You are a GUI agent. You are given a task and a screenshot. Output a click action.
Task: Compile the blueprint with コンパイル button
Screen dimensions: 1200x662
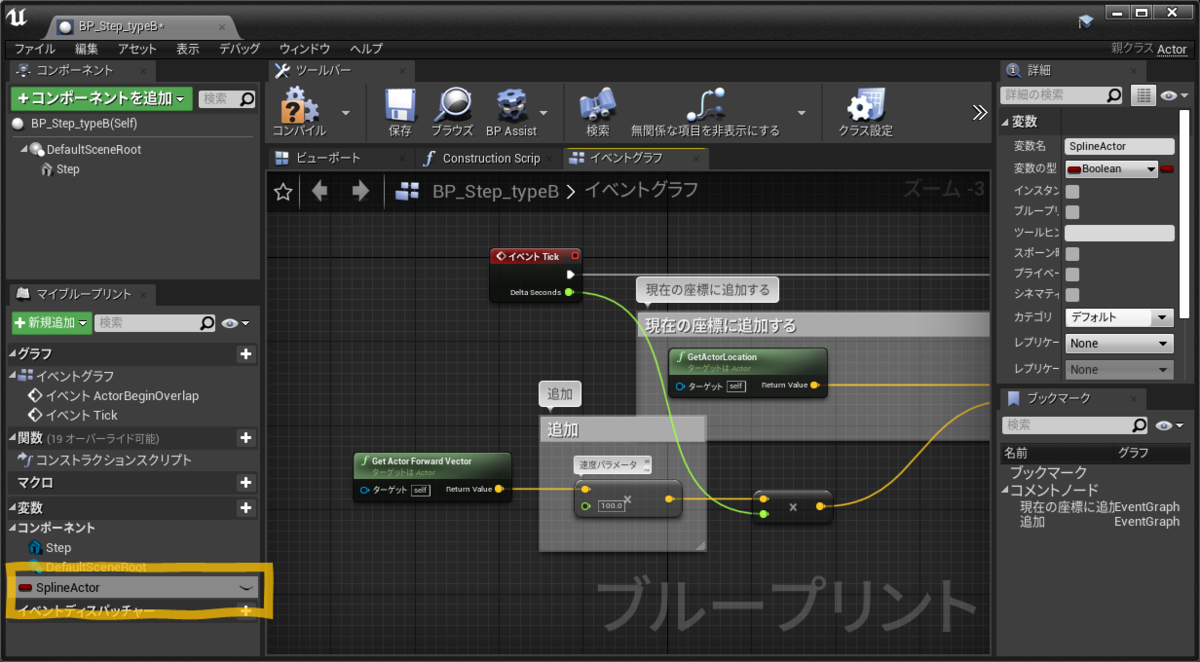click(299, 112)
